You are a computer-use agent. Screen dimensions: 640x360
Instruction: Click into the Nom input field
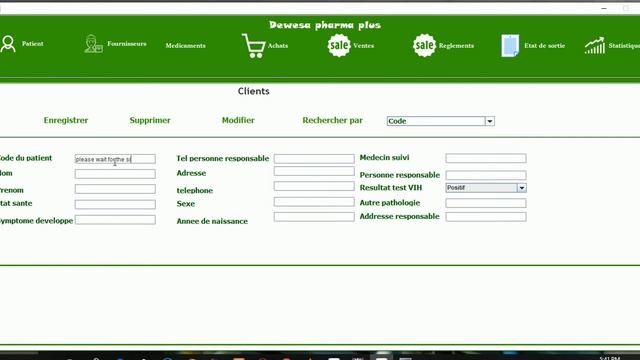pos(115,174)
